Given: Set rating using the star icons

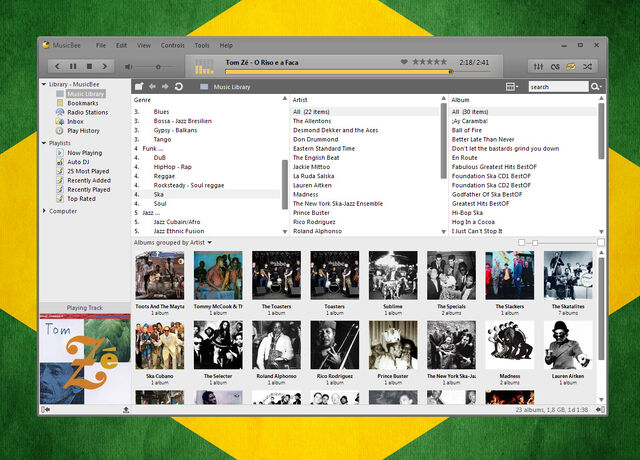Looking at the screenshot, I should pos(429,62).
